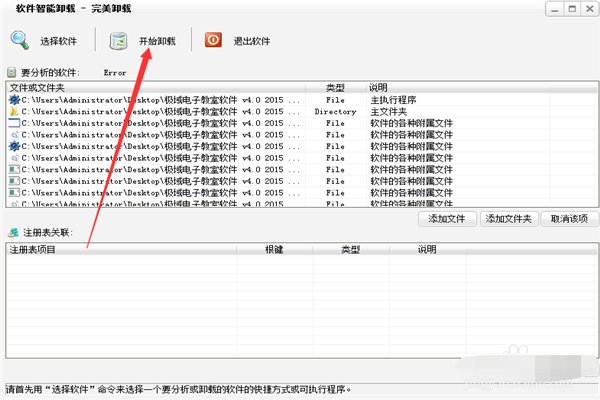Select the row described as 主执行程序
The height and width of the screenshot is (400, 600).
(x=302, y=100)
